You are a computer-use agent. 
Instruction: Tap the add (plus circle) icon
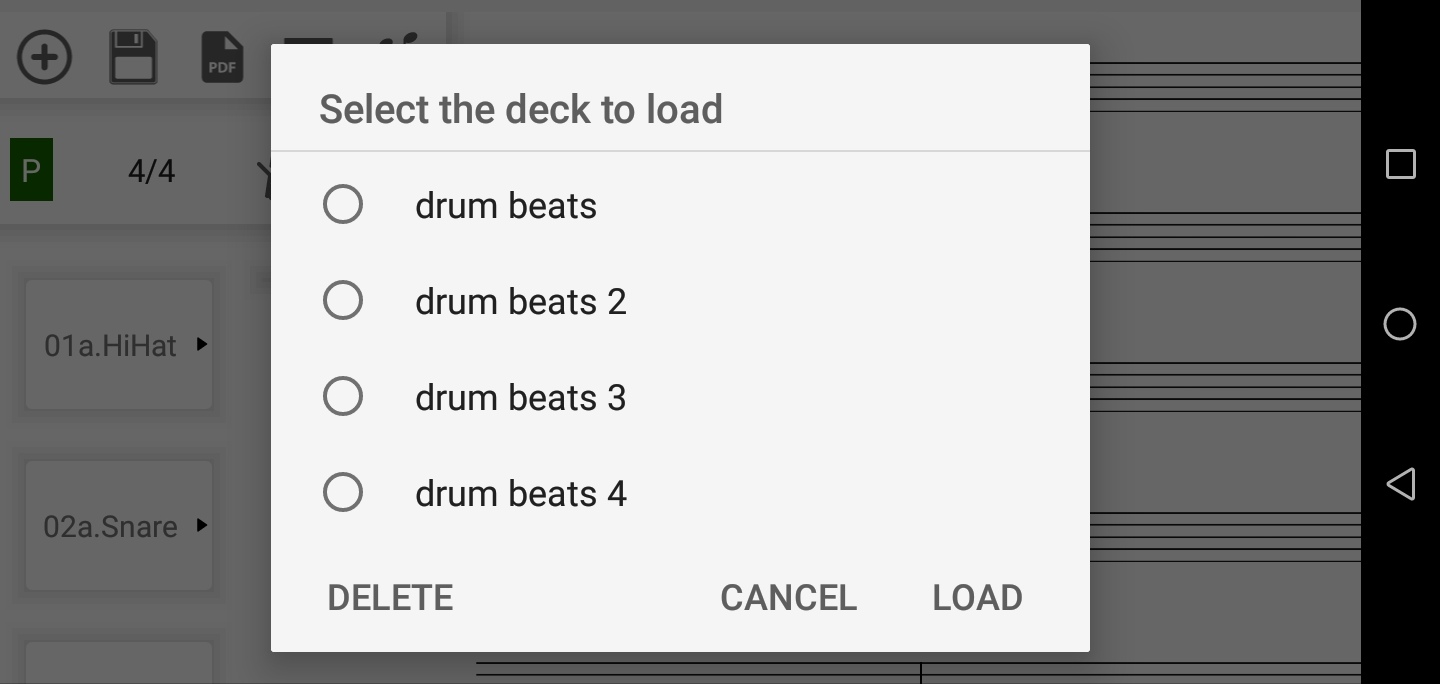point(44,57)
